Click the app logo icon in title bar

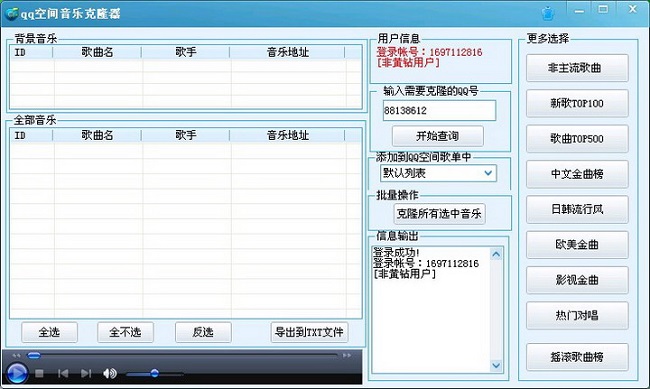click(x=11, y=13)
